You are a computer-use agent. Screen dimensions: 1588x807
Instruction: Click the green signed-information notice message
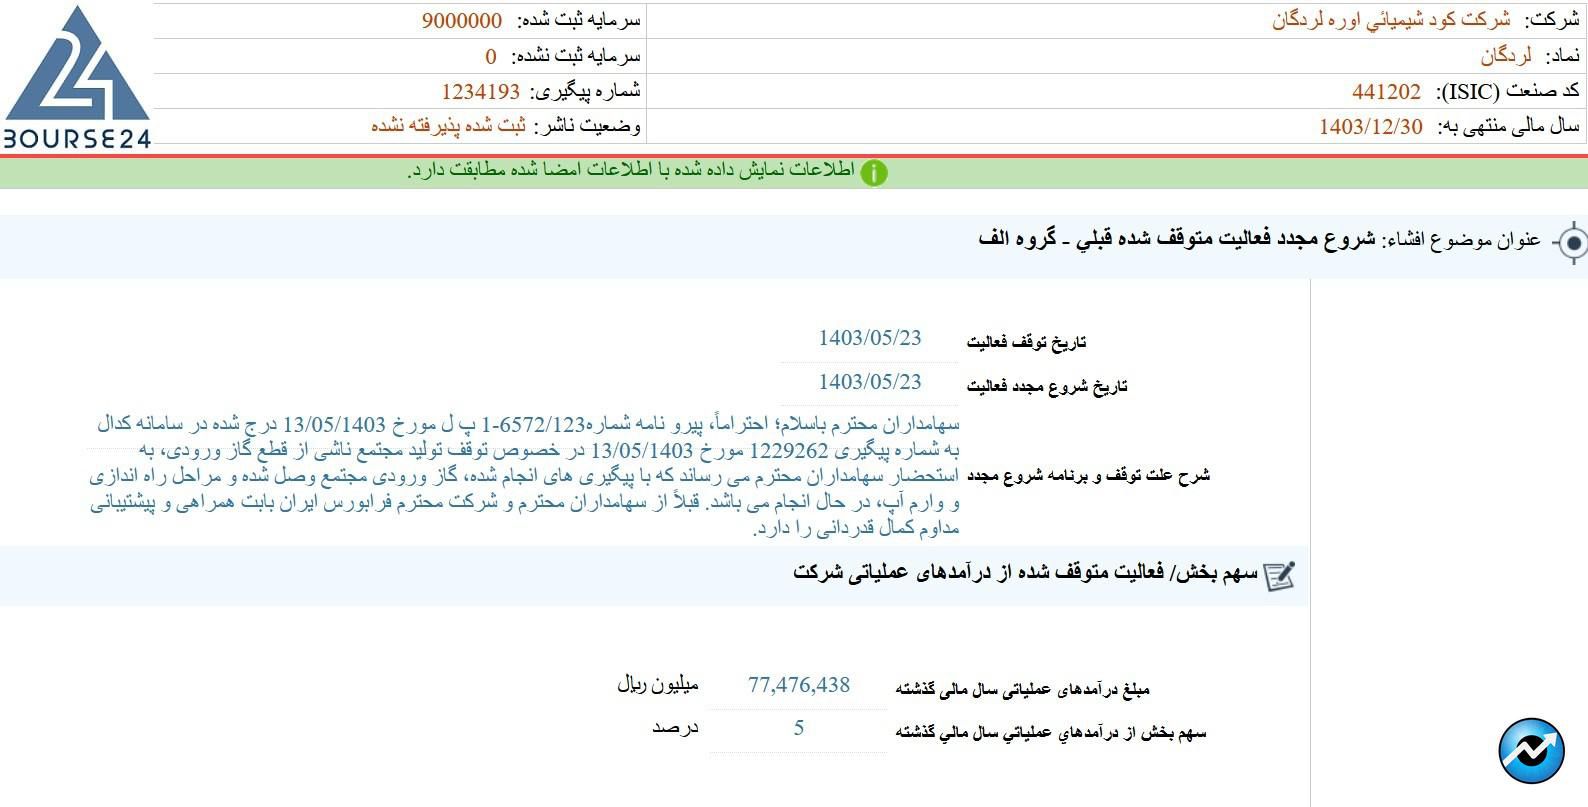(630, 171)
